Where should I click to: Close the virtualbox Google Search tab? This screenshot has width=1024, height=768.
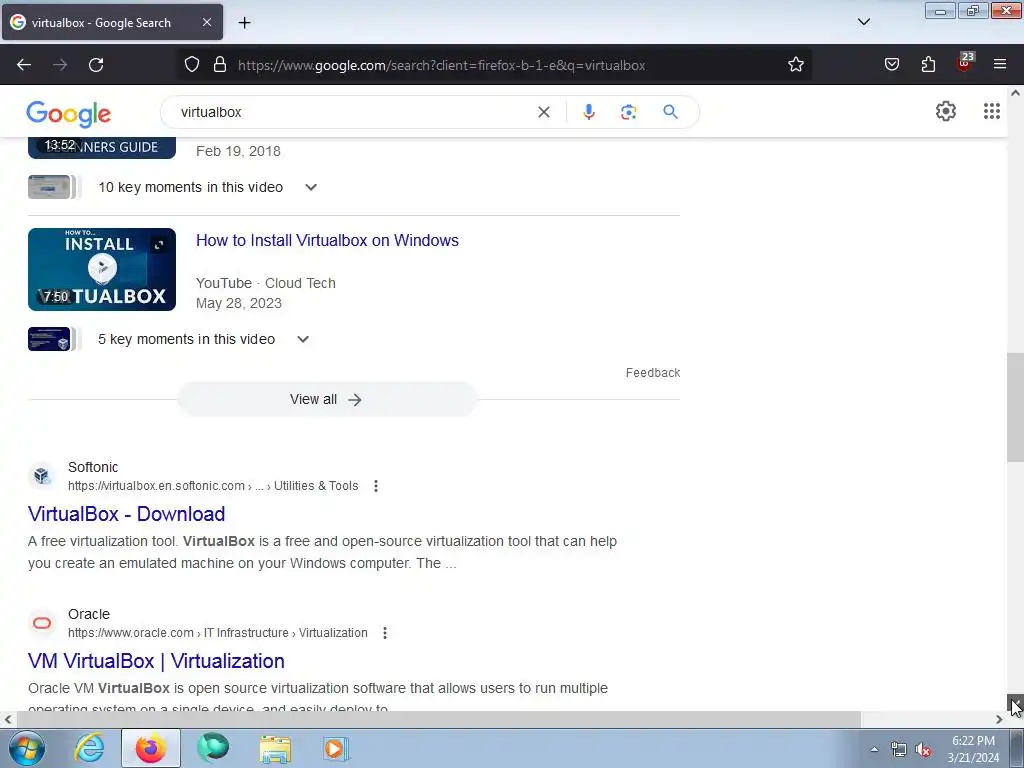[206, 22]
